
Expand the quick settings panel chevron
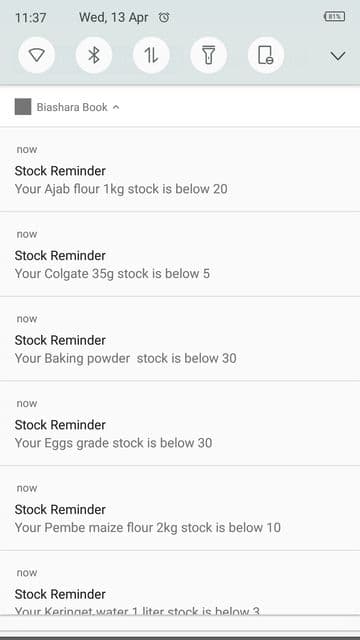pyautogui.click(x=338, y=56)
